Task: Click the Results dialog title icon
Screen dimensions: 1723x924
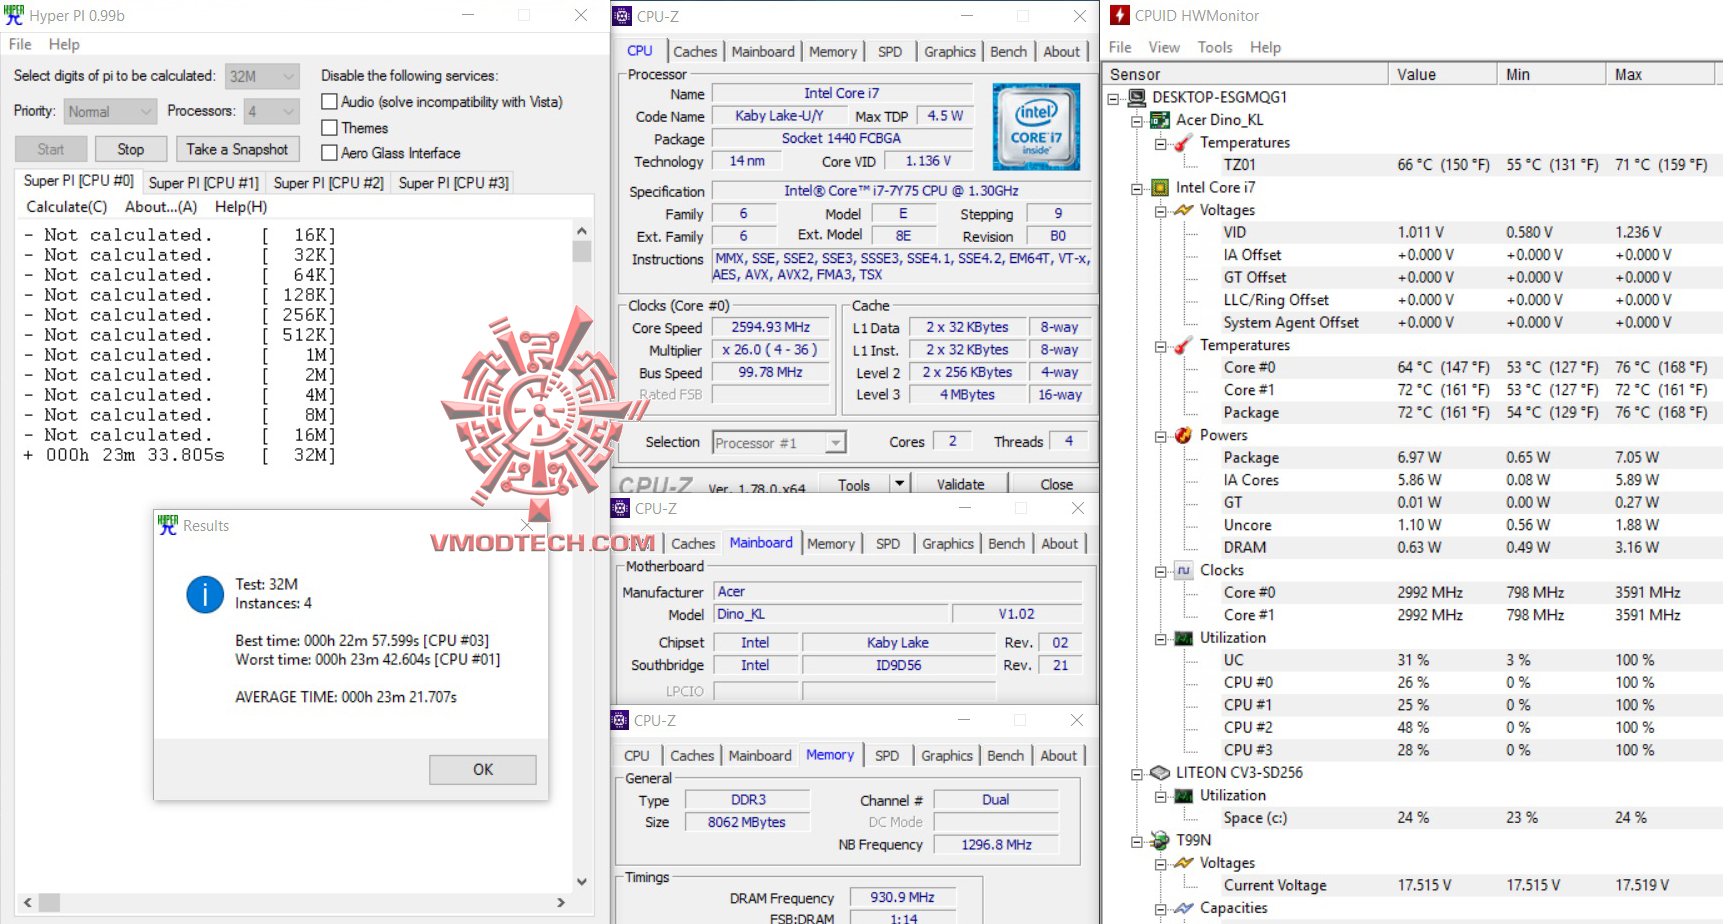Action: tap(168, 525)
